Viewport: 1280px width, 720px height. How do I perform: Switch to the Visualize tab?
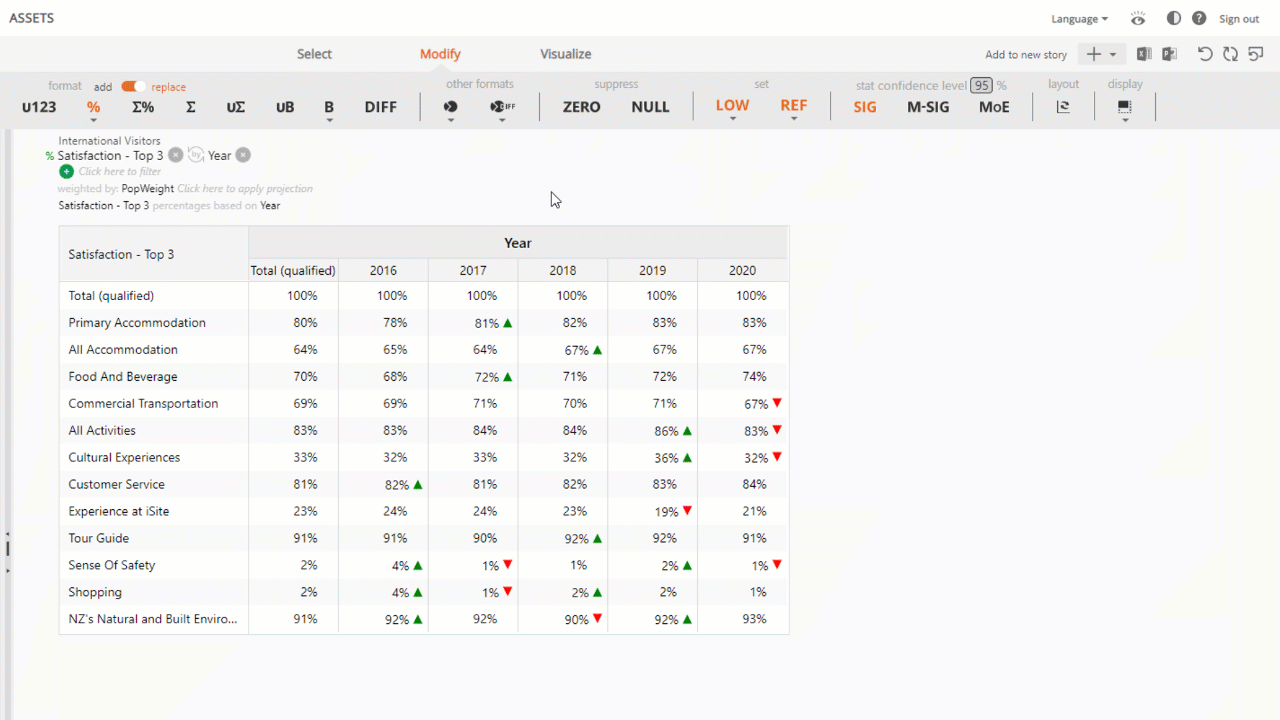pos(565,54)
